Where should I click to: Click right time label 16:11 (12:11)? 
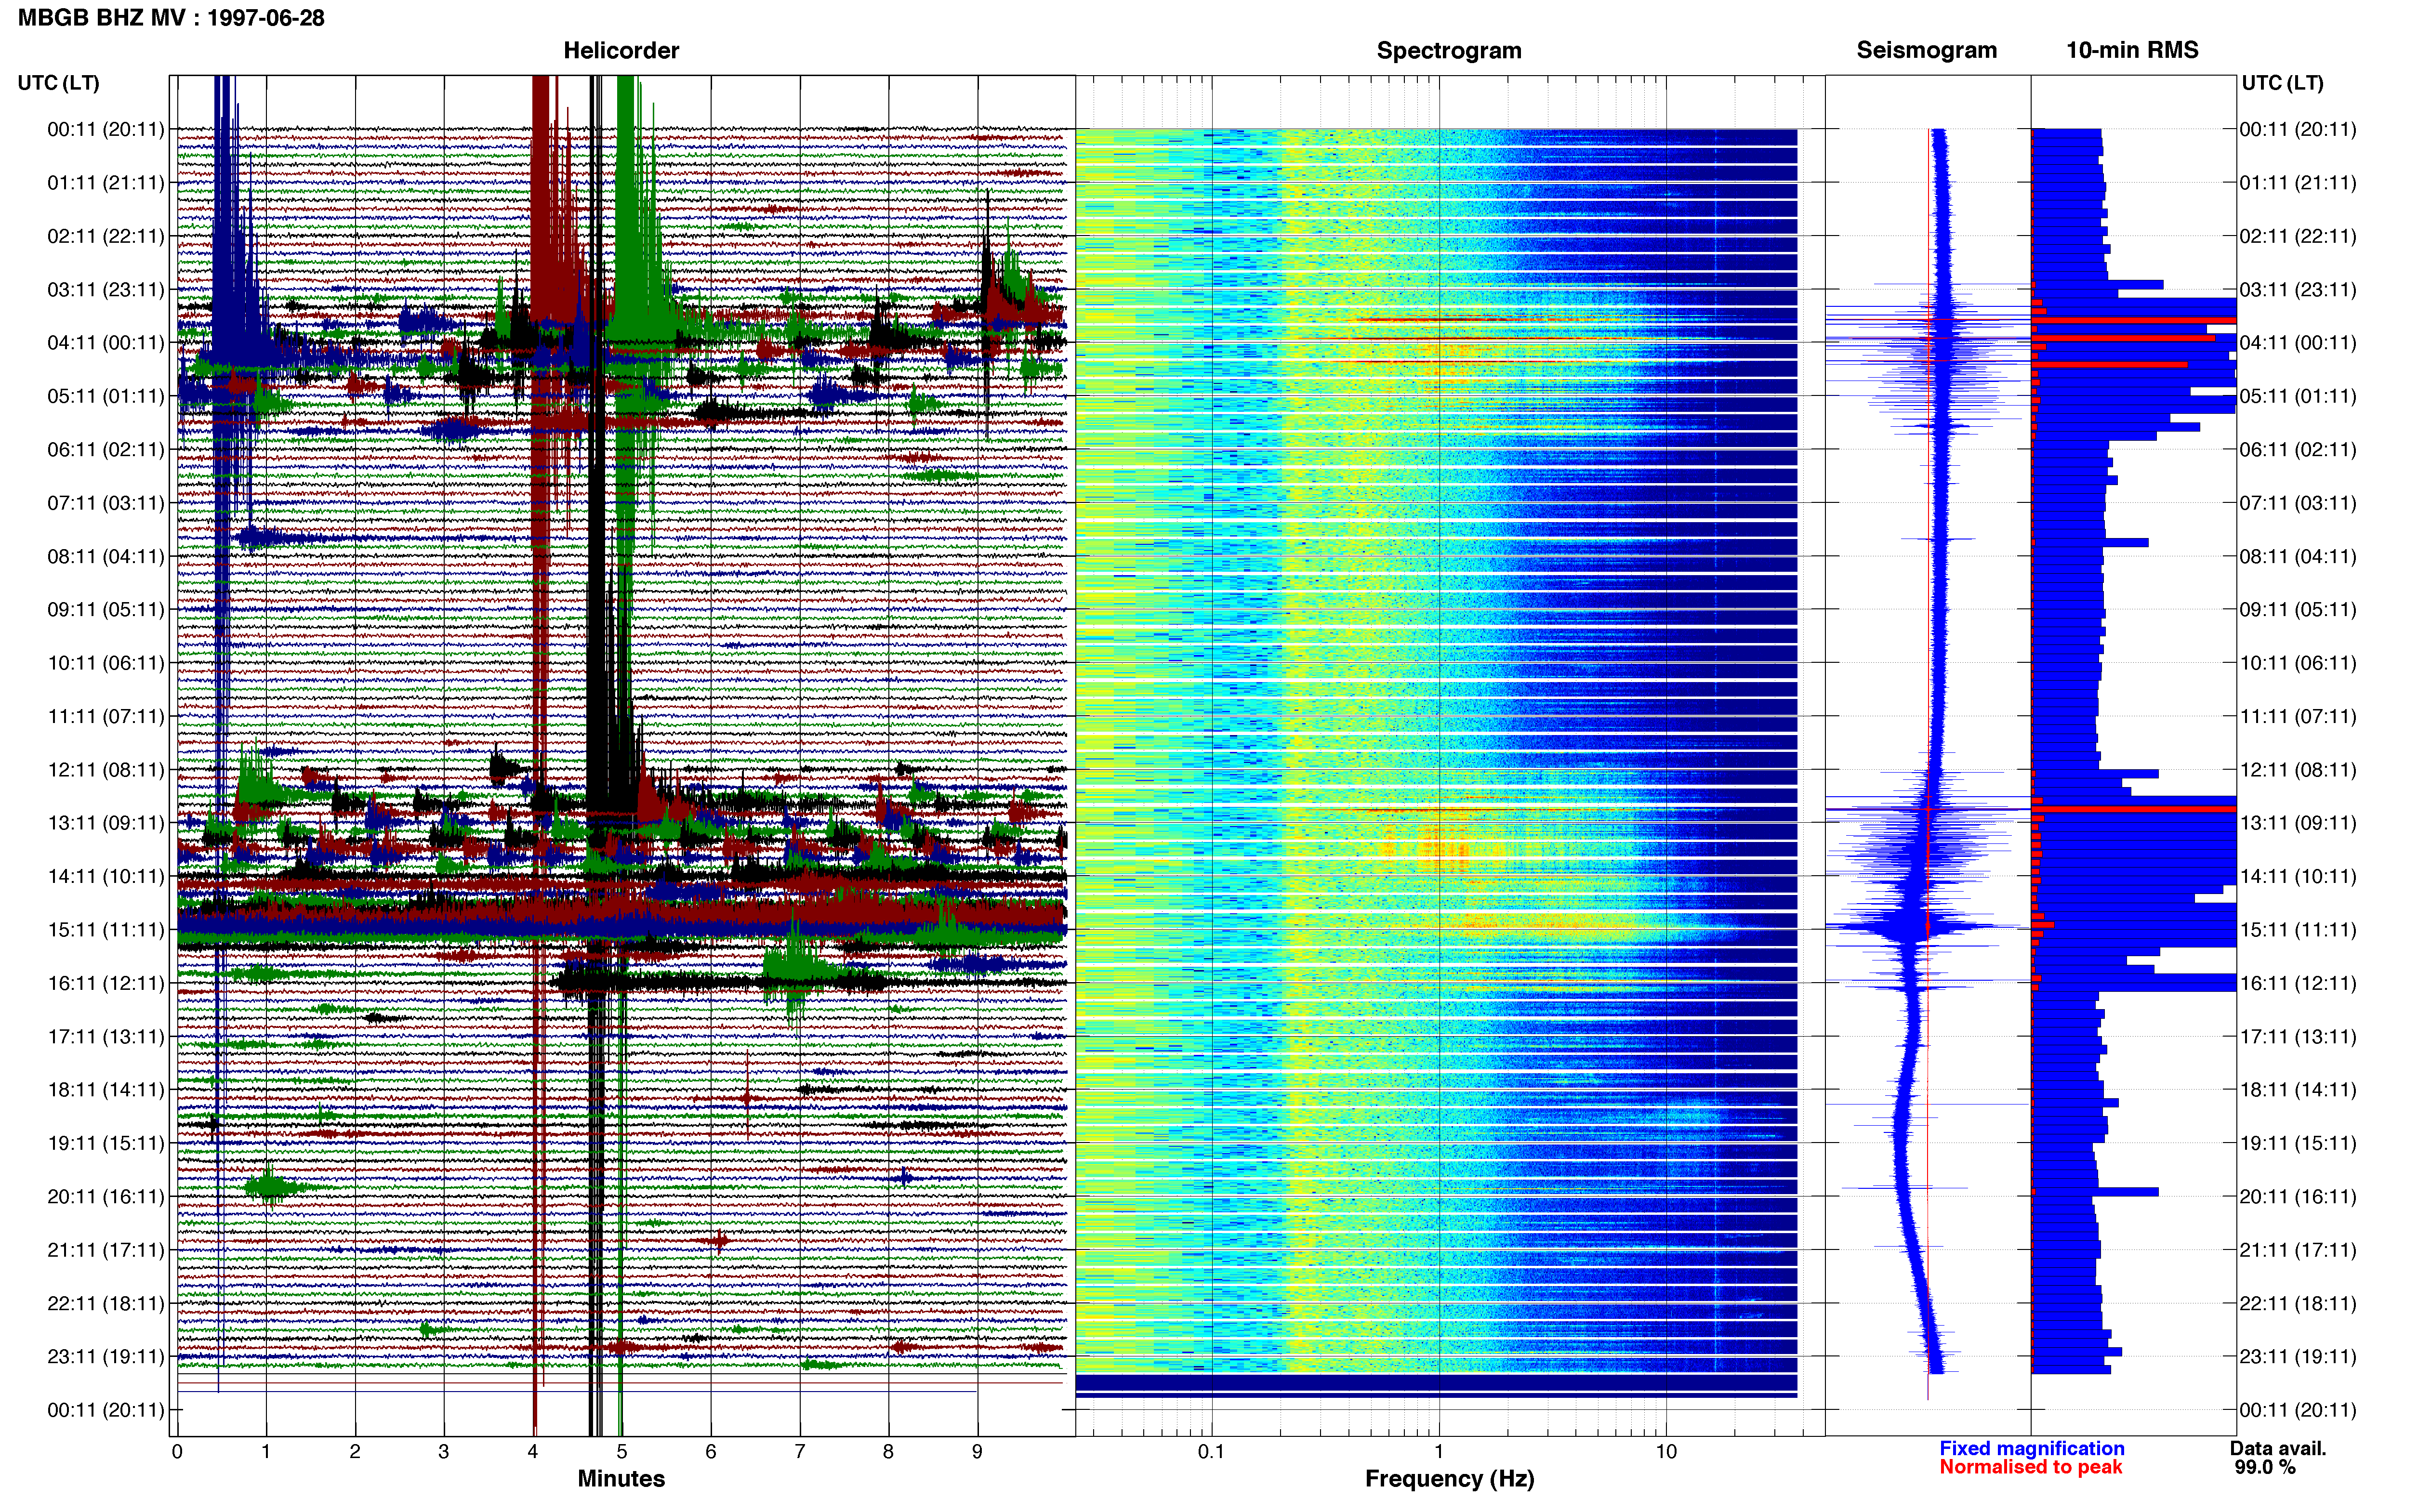click(2298, 983)
